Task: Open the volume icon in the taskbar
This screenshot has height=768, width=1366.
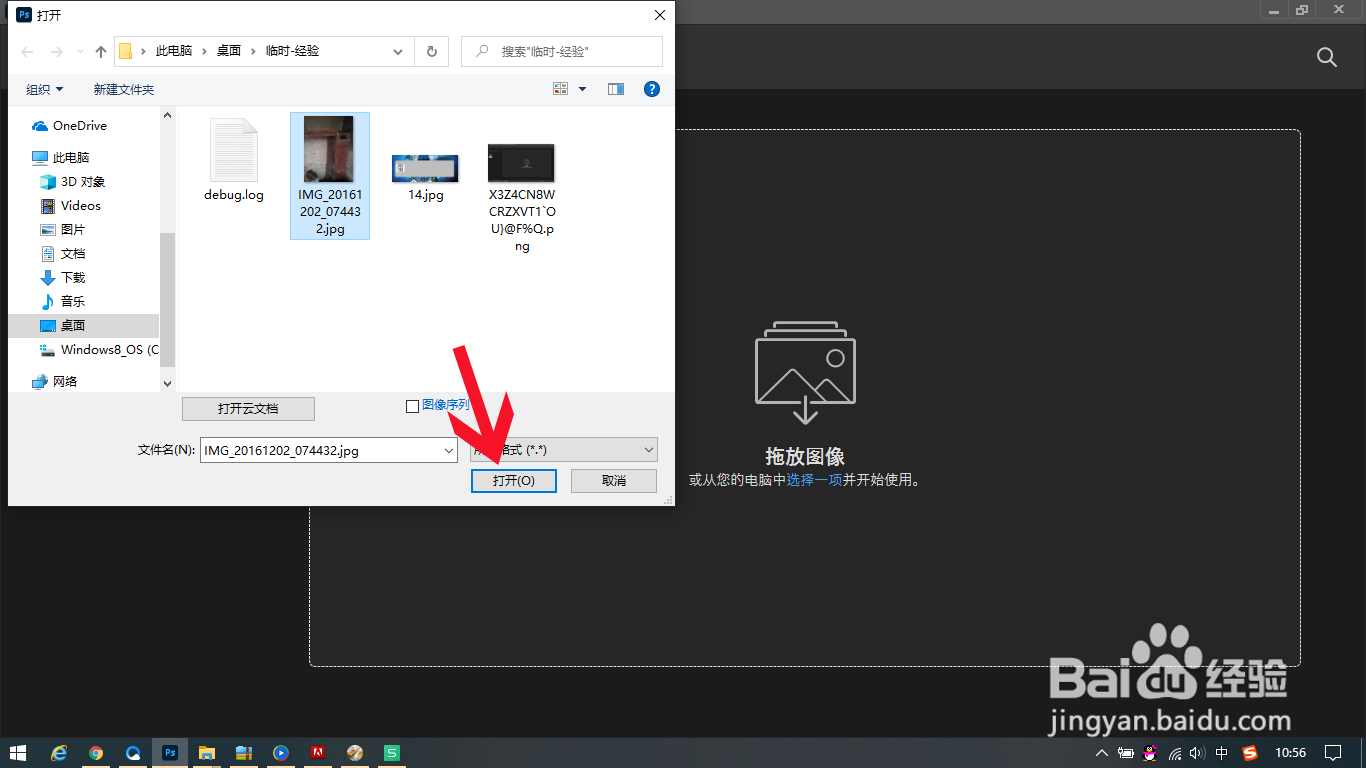Action: 1196,752
